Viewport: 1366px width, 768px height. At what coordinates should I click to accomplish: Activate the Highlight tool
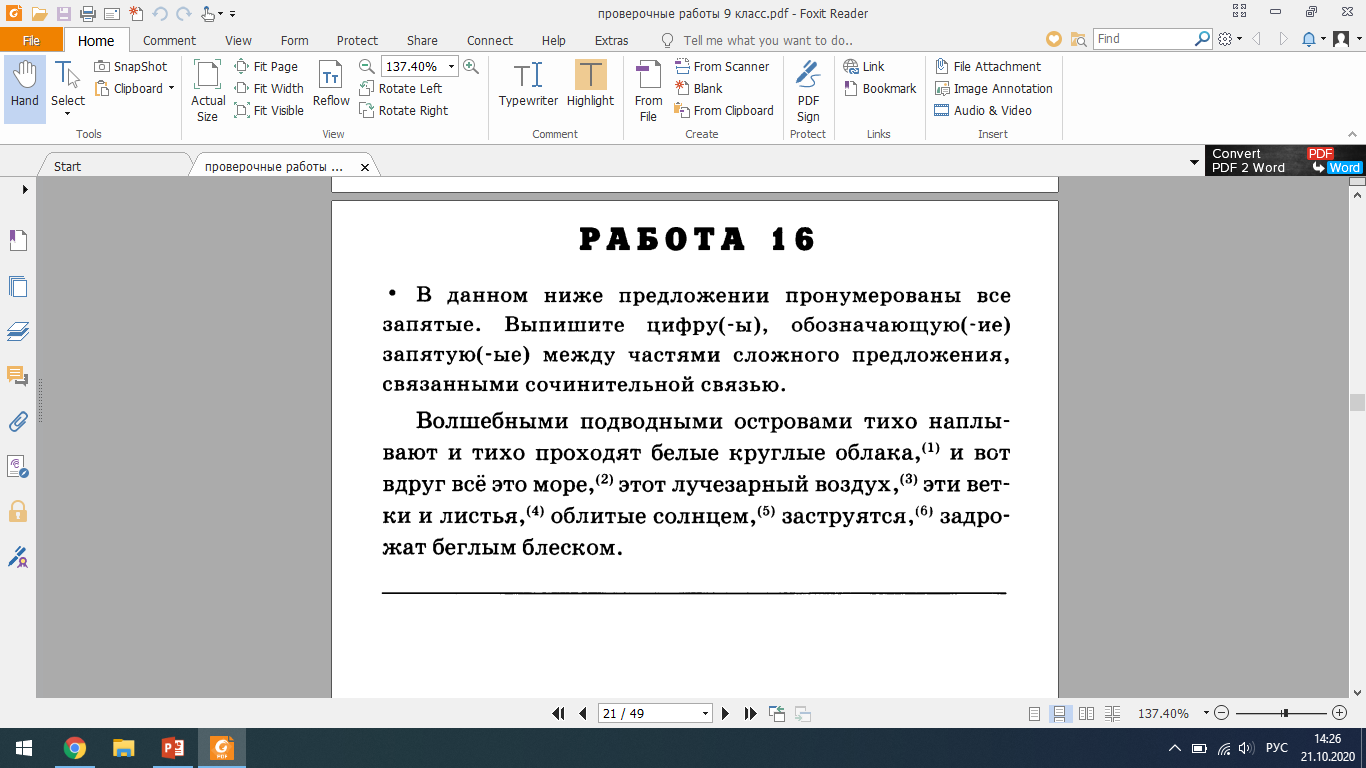[590, 84]
